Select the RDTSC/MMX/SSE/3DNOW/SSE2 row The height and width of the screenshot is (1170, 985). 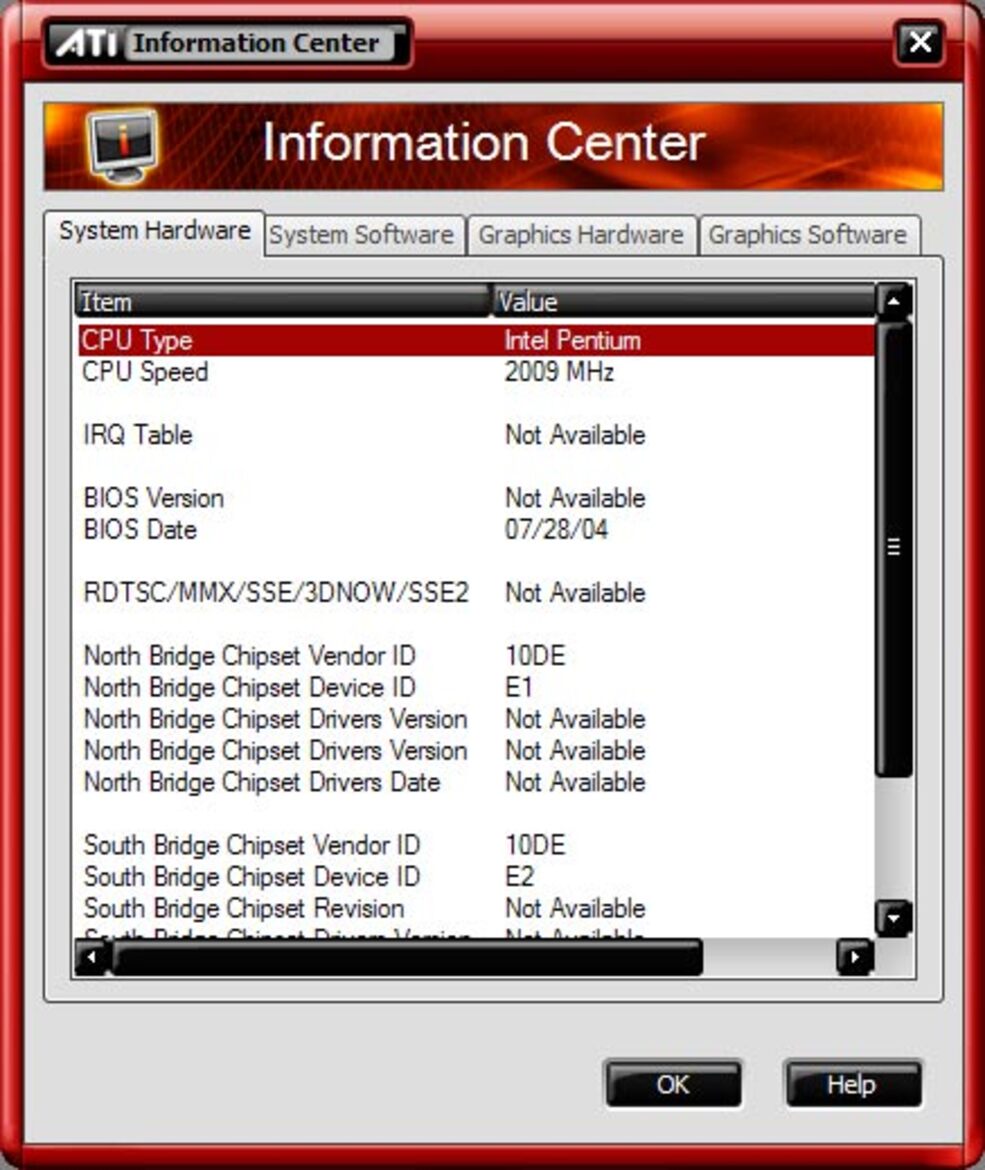pos(476,592)
